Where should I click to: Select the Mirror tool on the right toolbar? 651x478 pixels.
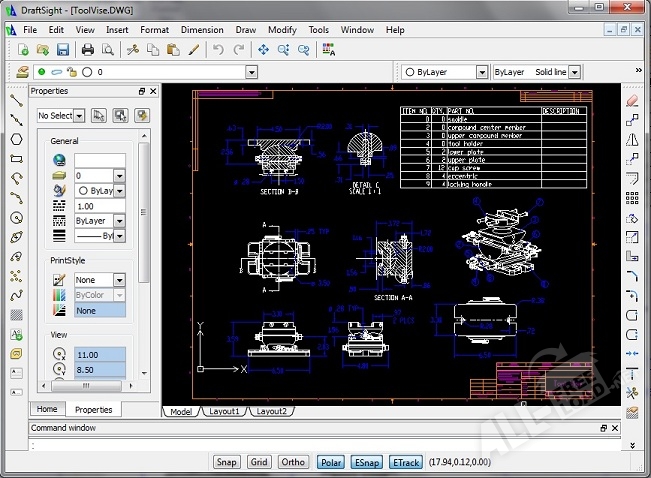[632, 139]
